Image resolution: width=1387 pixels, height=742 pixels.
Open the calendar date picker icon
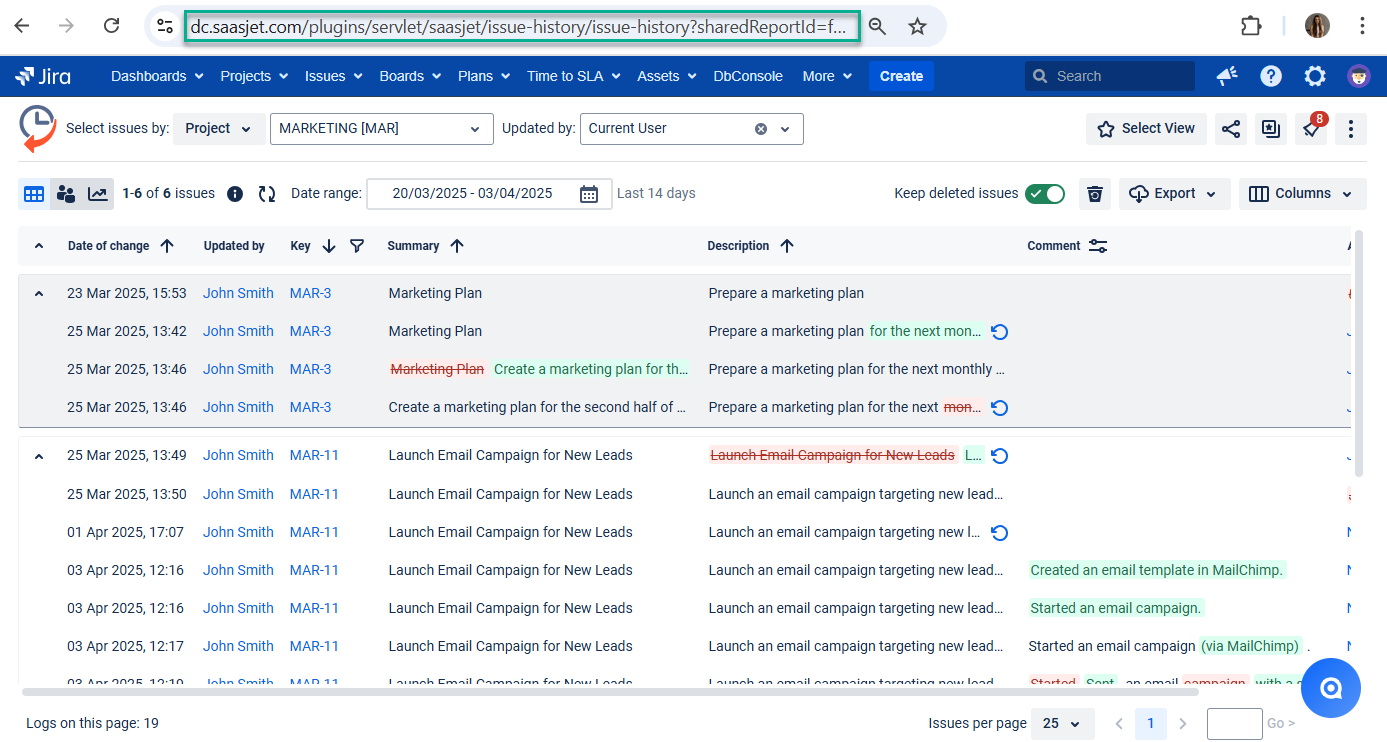[x=589, y=194]
